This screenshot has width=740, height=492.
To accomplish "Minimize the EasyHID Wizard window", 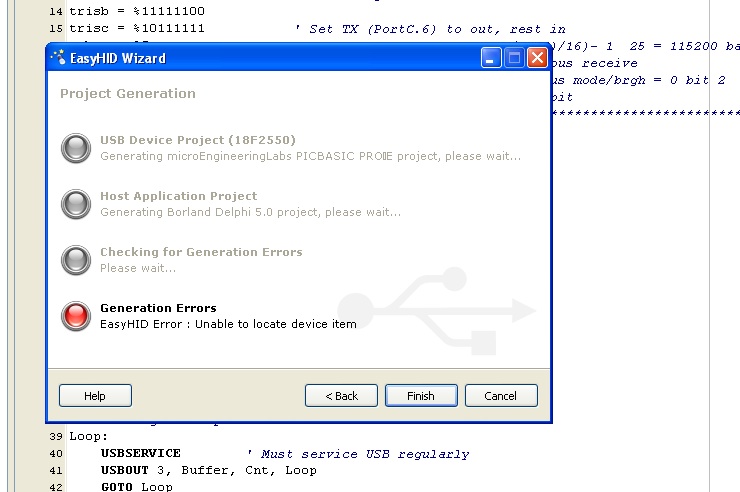I will coord(491,58).
